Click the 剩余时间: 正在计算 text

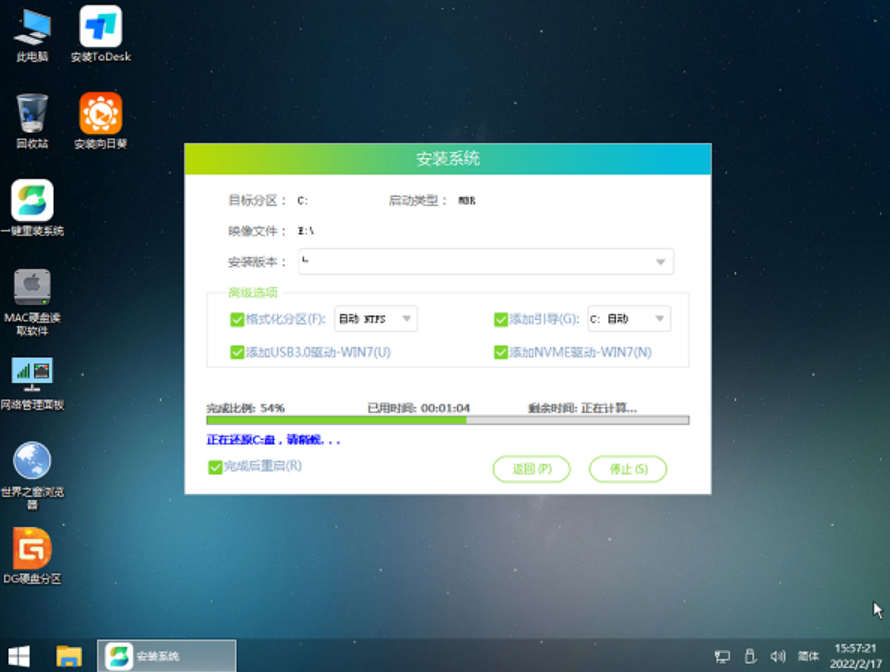[x=582, y=408]
